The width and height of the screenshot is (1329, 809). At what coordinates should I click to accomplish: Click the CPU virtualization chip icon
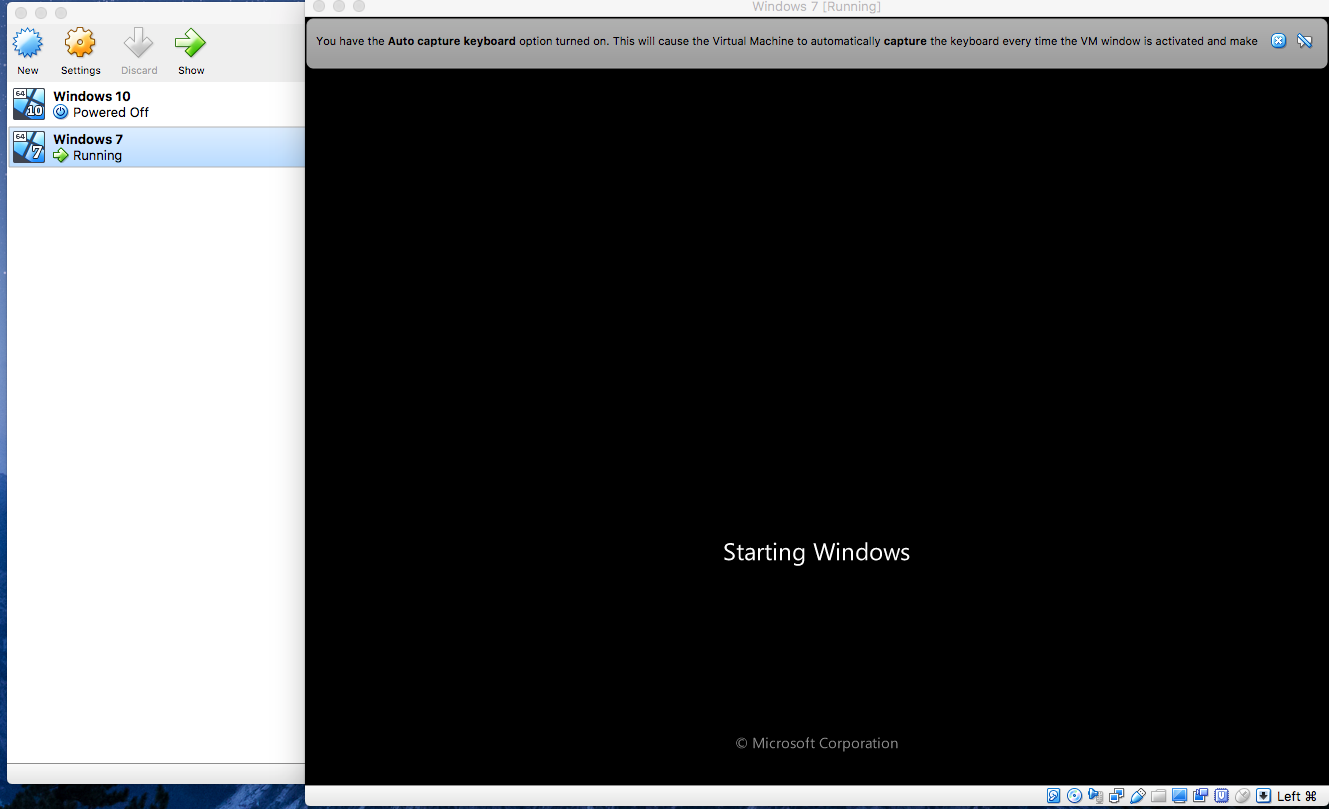[x=1221, y=796]
